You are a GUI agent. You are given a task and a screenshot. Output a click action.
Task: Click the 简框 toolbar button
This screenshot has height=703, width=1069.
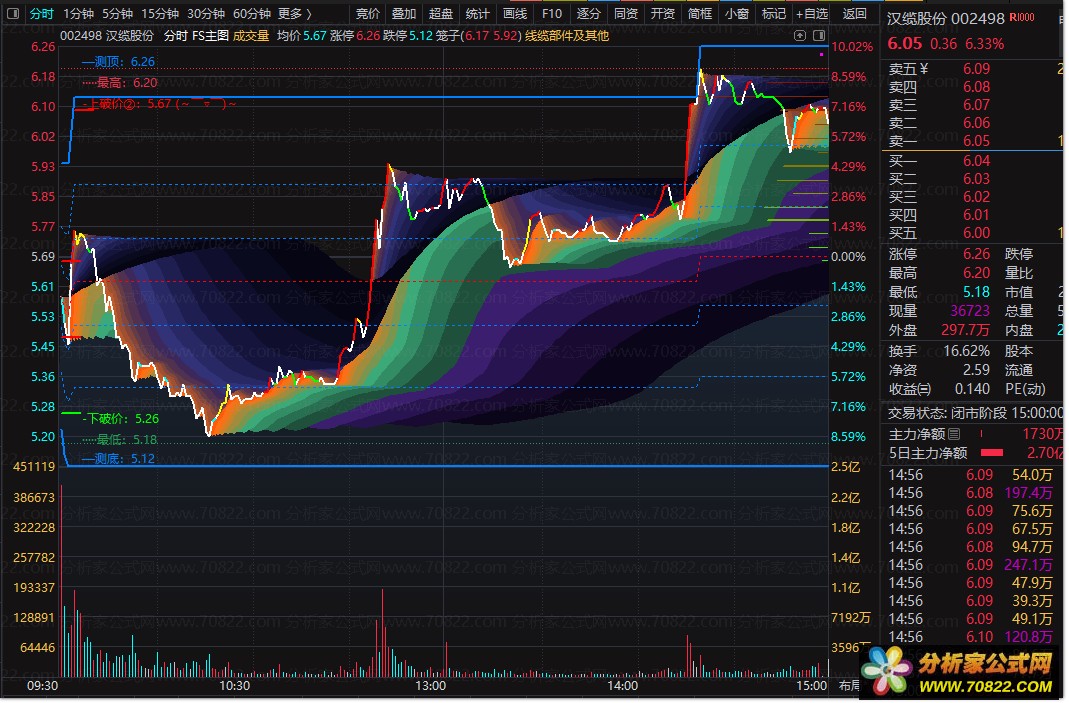[x=699, y=14]
